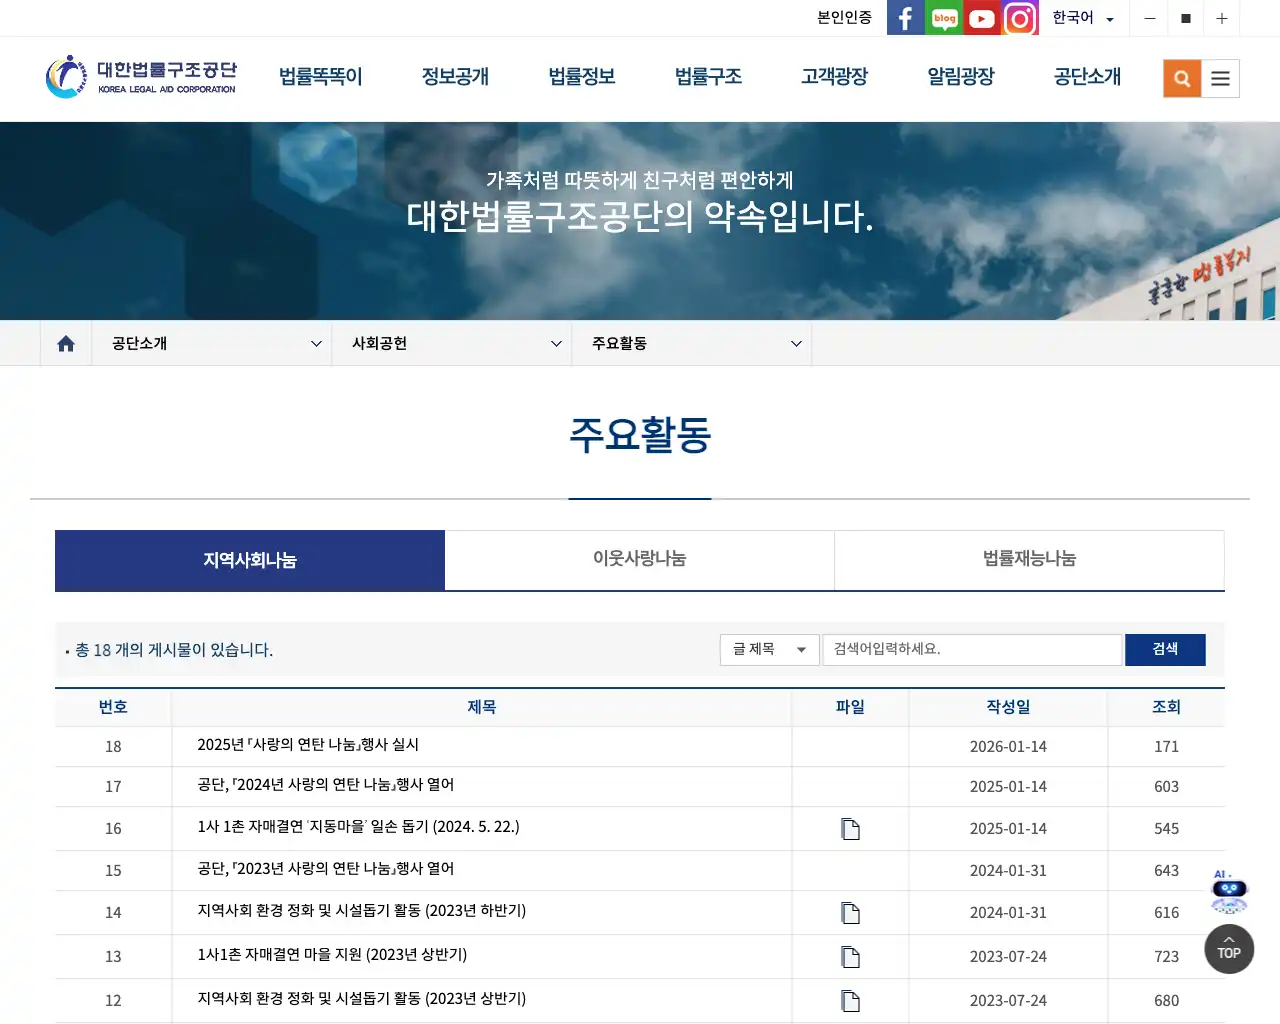Click view count 171

point(1166,747)
